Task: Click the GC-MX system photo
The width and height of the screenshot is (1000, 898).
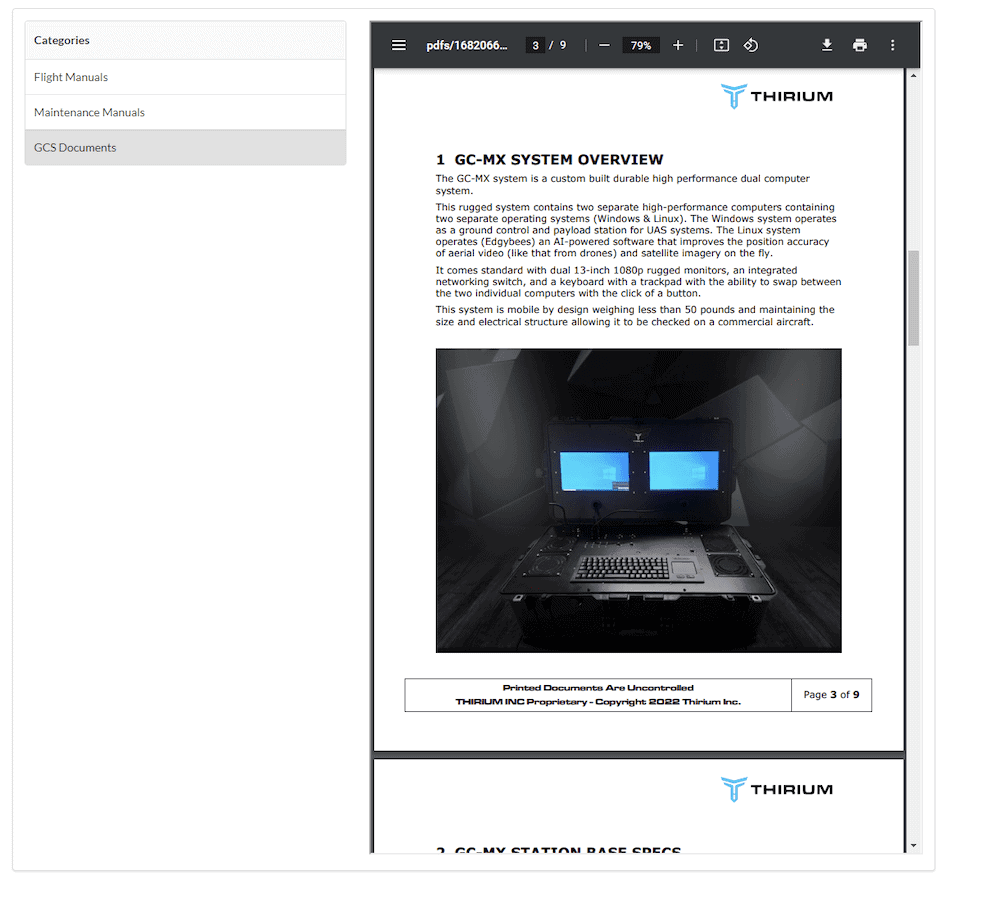Action: (638, 501)
